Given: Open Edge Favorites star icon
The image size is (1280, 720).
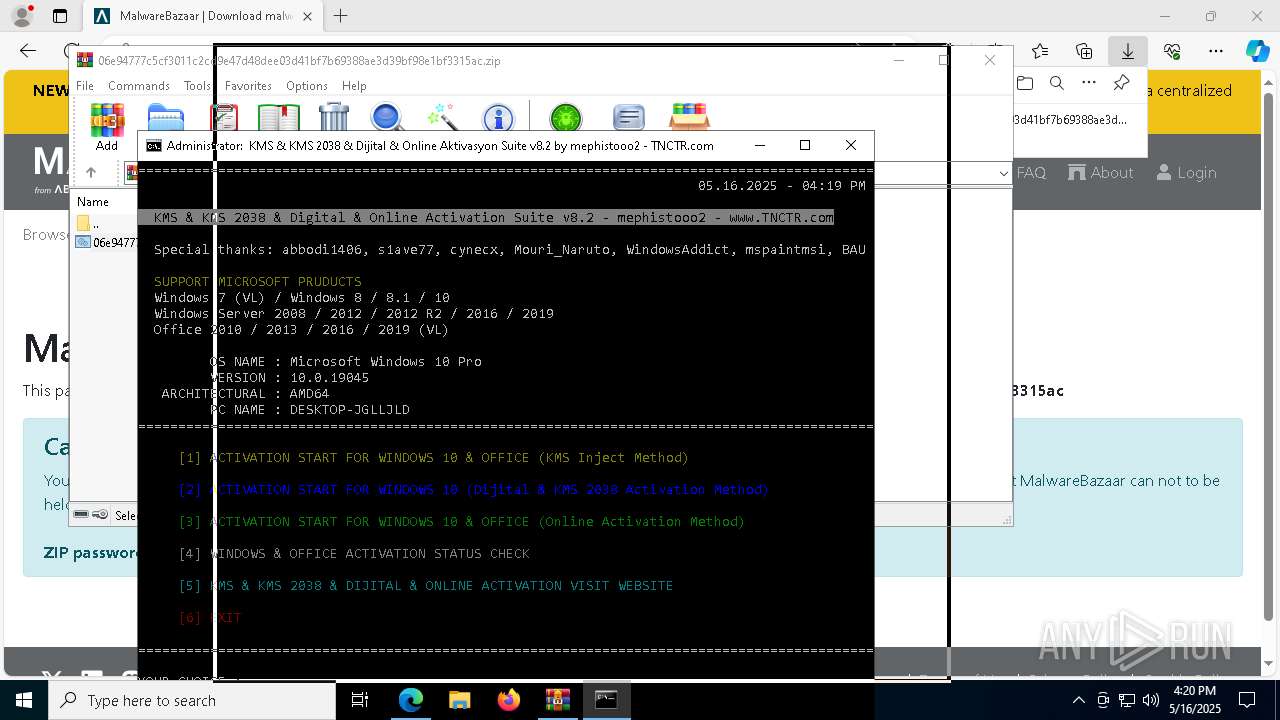Looking at the screenshot, I should pos(1040,51).
